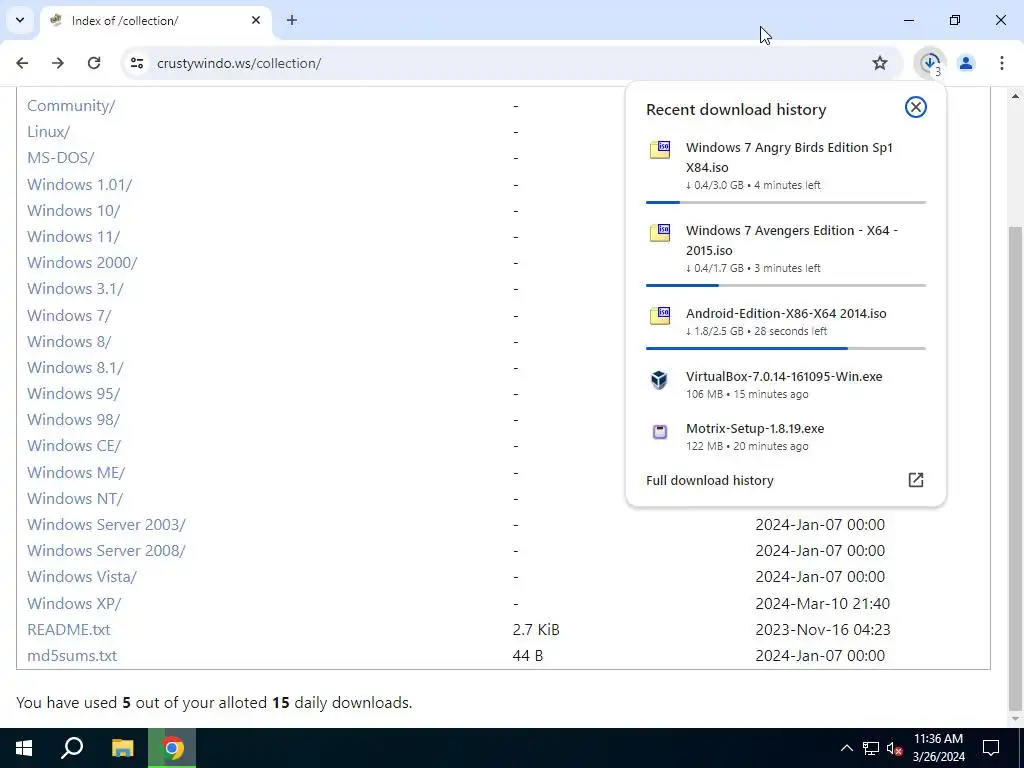
Task: Bookmark this page with the star icon
Action: click(x=880, y=63)
